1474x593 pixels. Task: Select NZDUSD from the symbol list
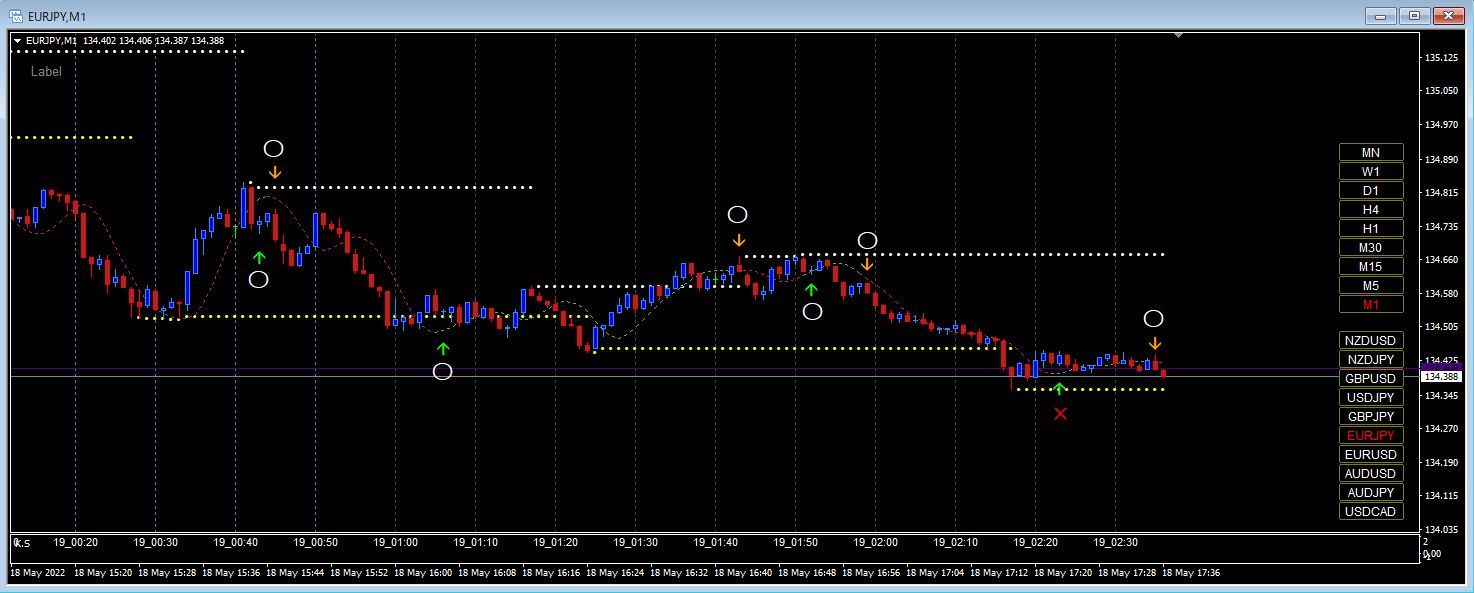1370,340
